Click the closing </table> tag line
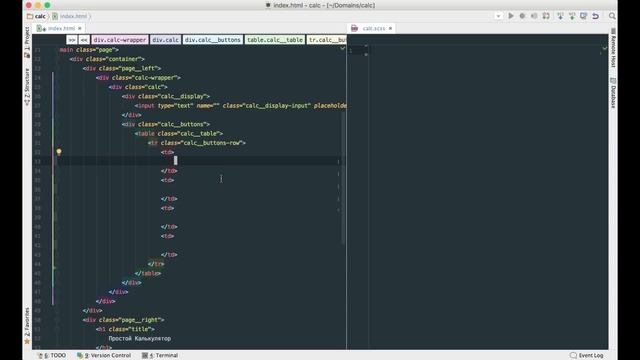The height and width of the screenshot is (360, 640). (x=148, y=273)
